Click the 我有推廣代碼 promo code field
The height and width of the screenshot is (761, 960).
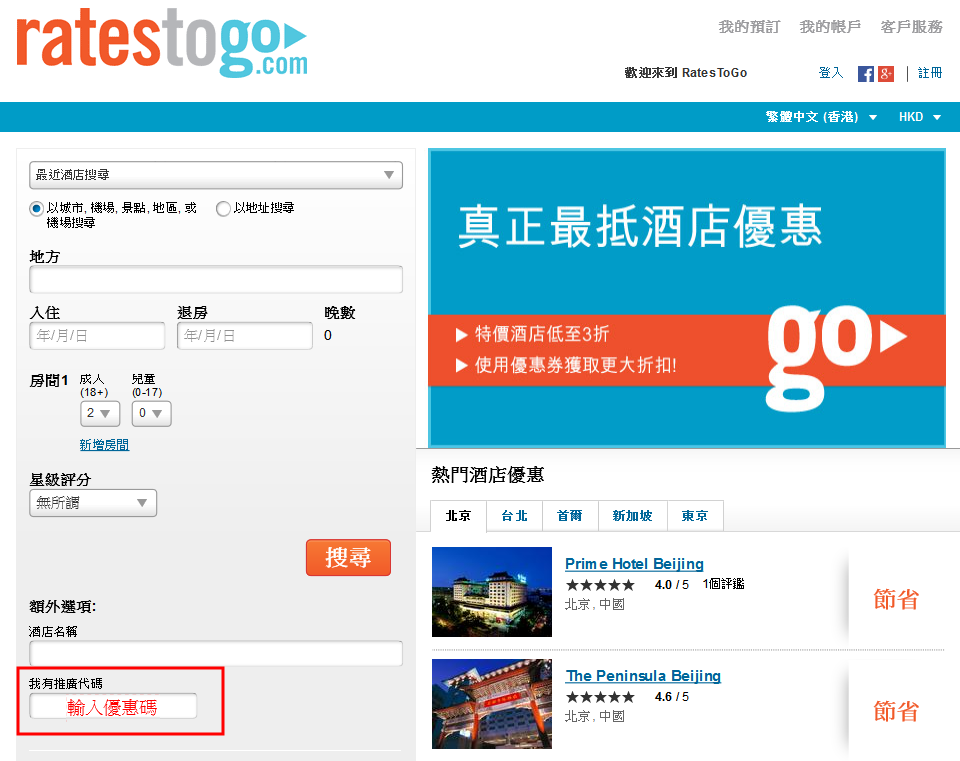tap(113, 706)
